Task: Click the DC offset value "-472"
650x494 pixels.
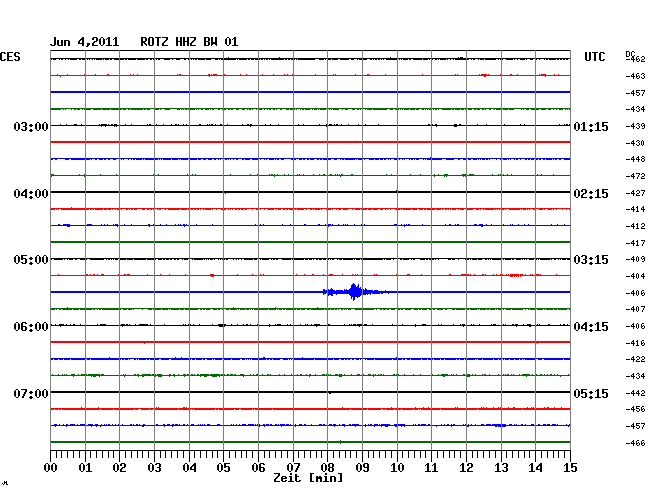Action: (635, 176)
